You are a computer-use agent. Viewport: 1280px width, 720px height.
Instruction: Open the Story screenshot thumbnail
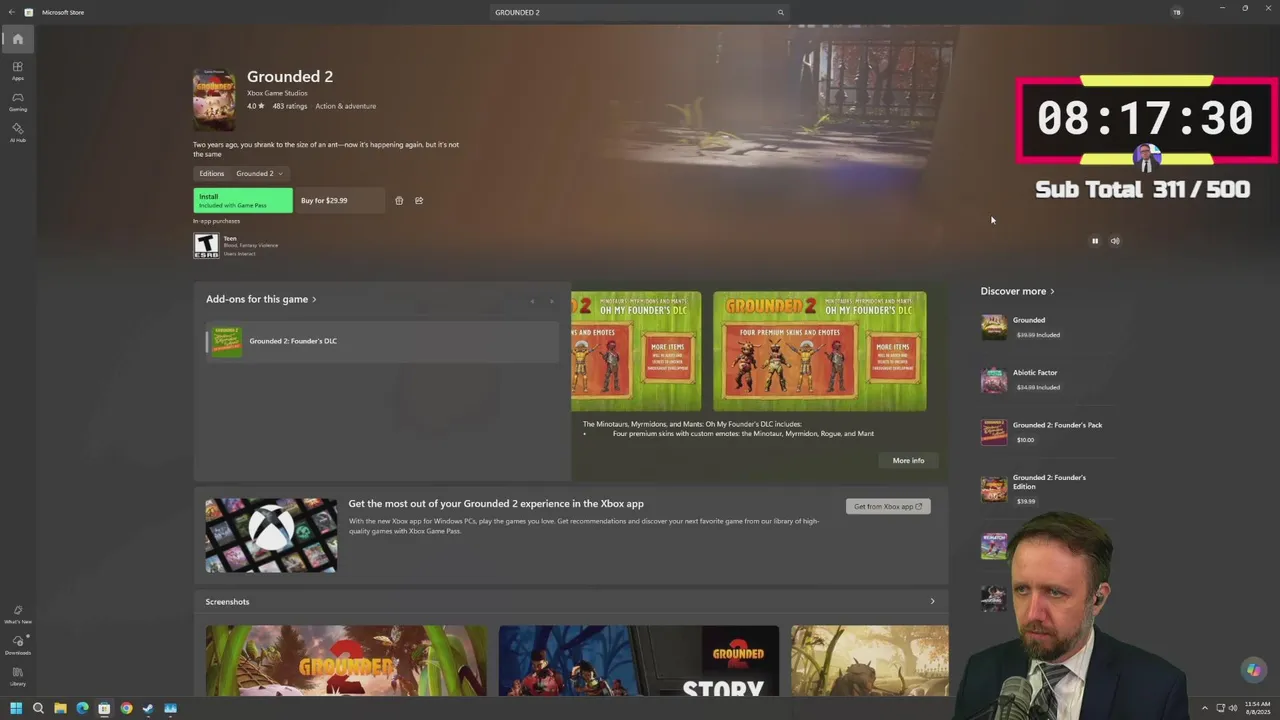click(638, 661)
